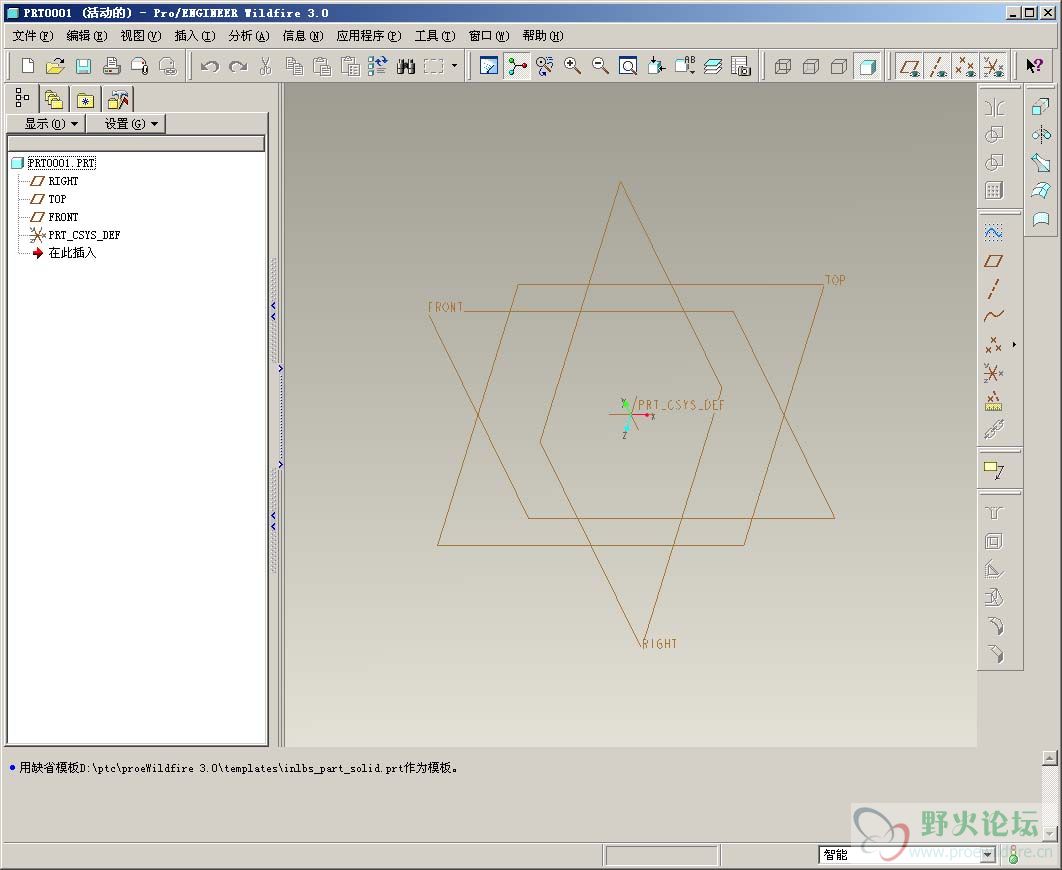Click the regenerate model icon
1062x870 pixels.
[378, 66]
